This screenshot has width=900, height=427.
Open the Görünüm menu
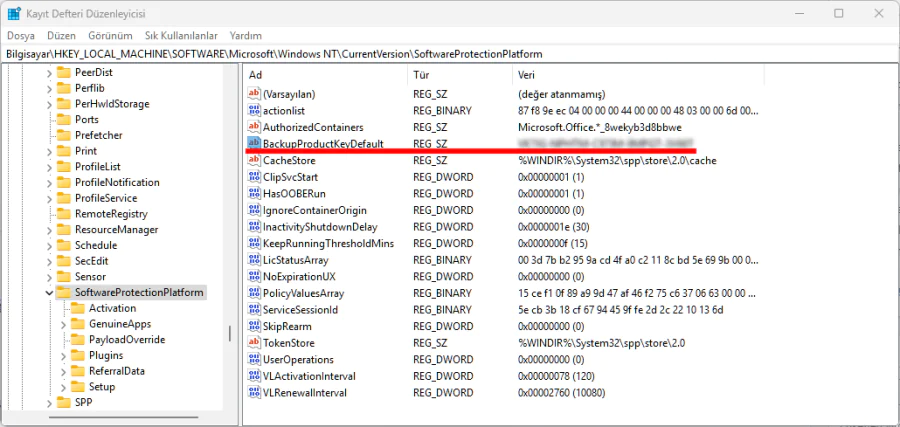110,36
